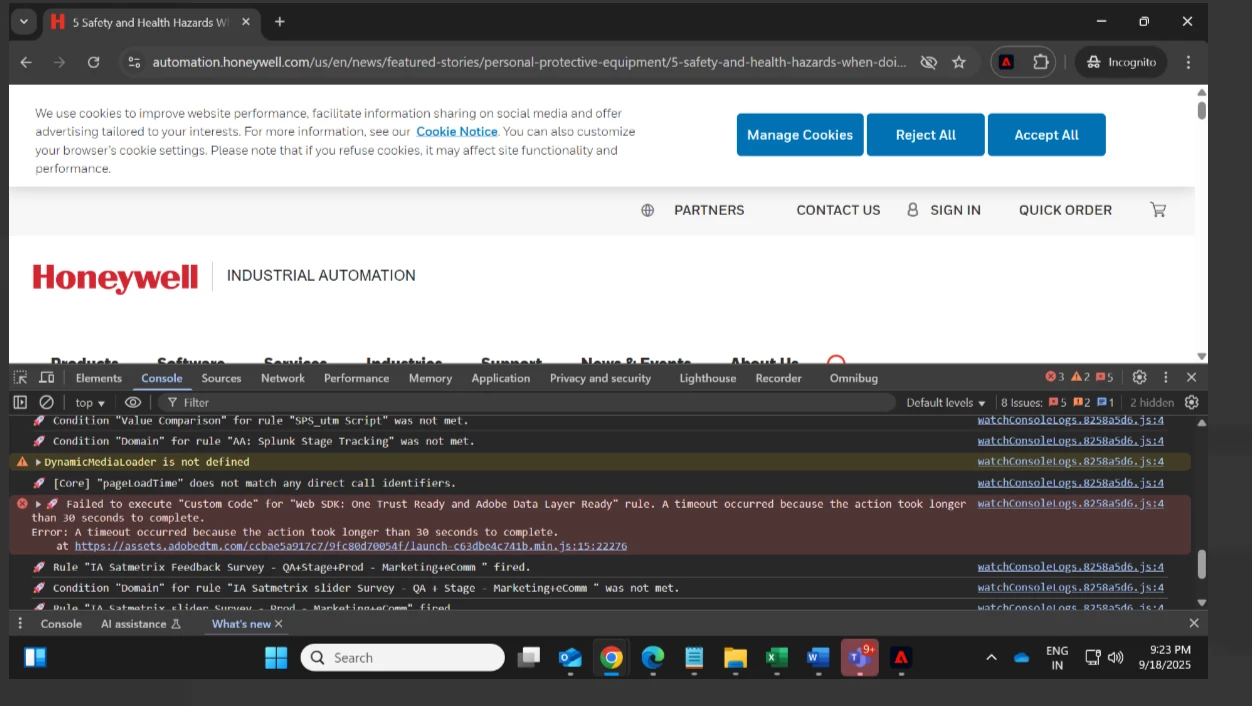This screenshot has height=706, width=1252.
Task: Click the PARTNERS link
Action: pyautogui.click(x=709, y=210)
